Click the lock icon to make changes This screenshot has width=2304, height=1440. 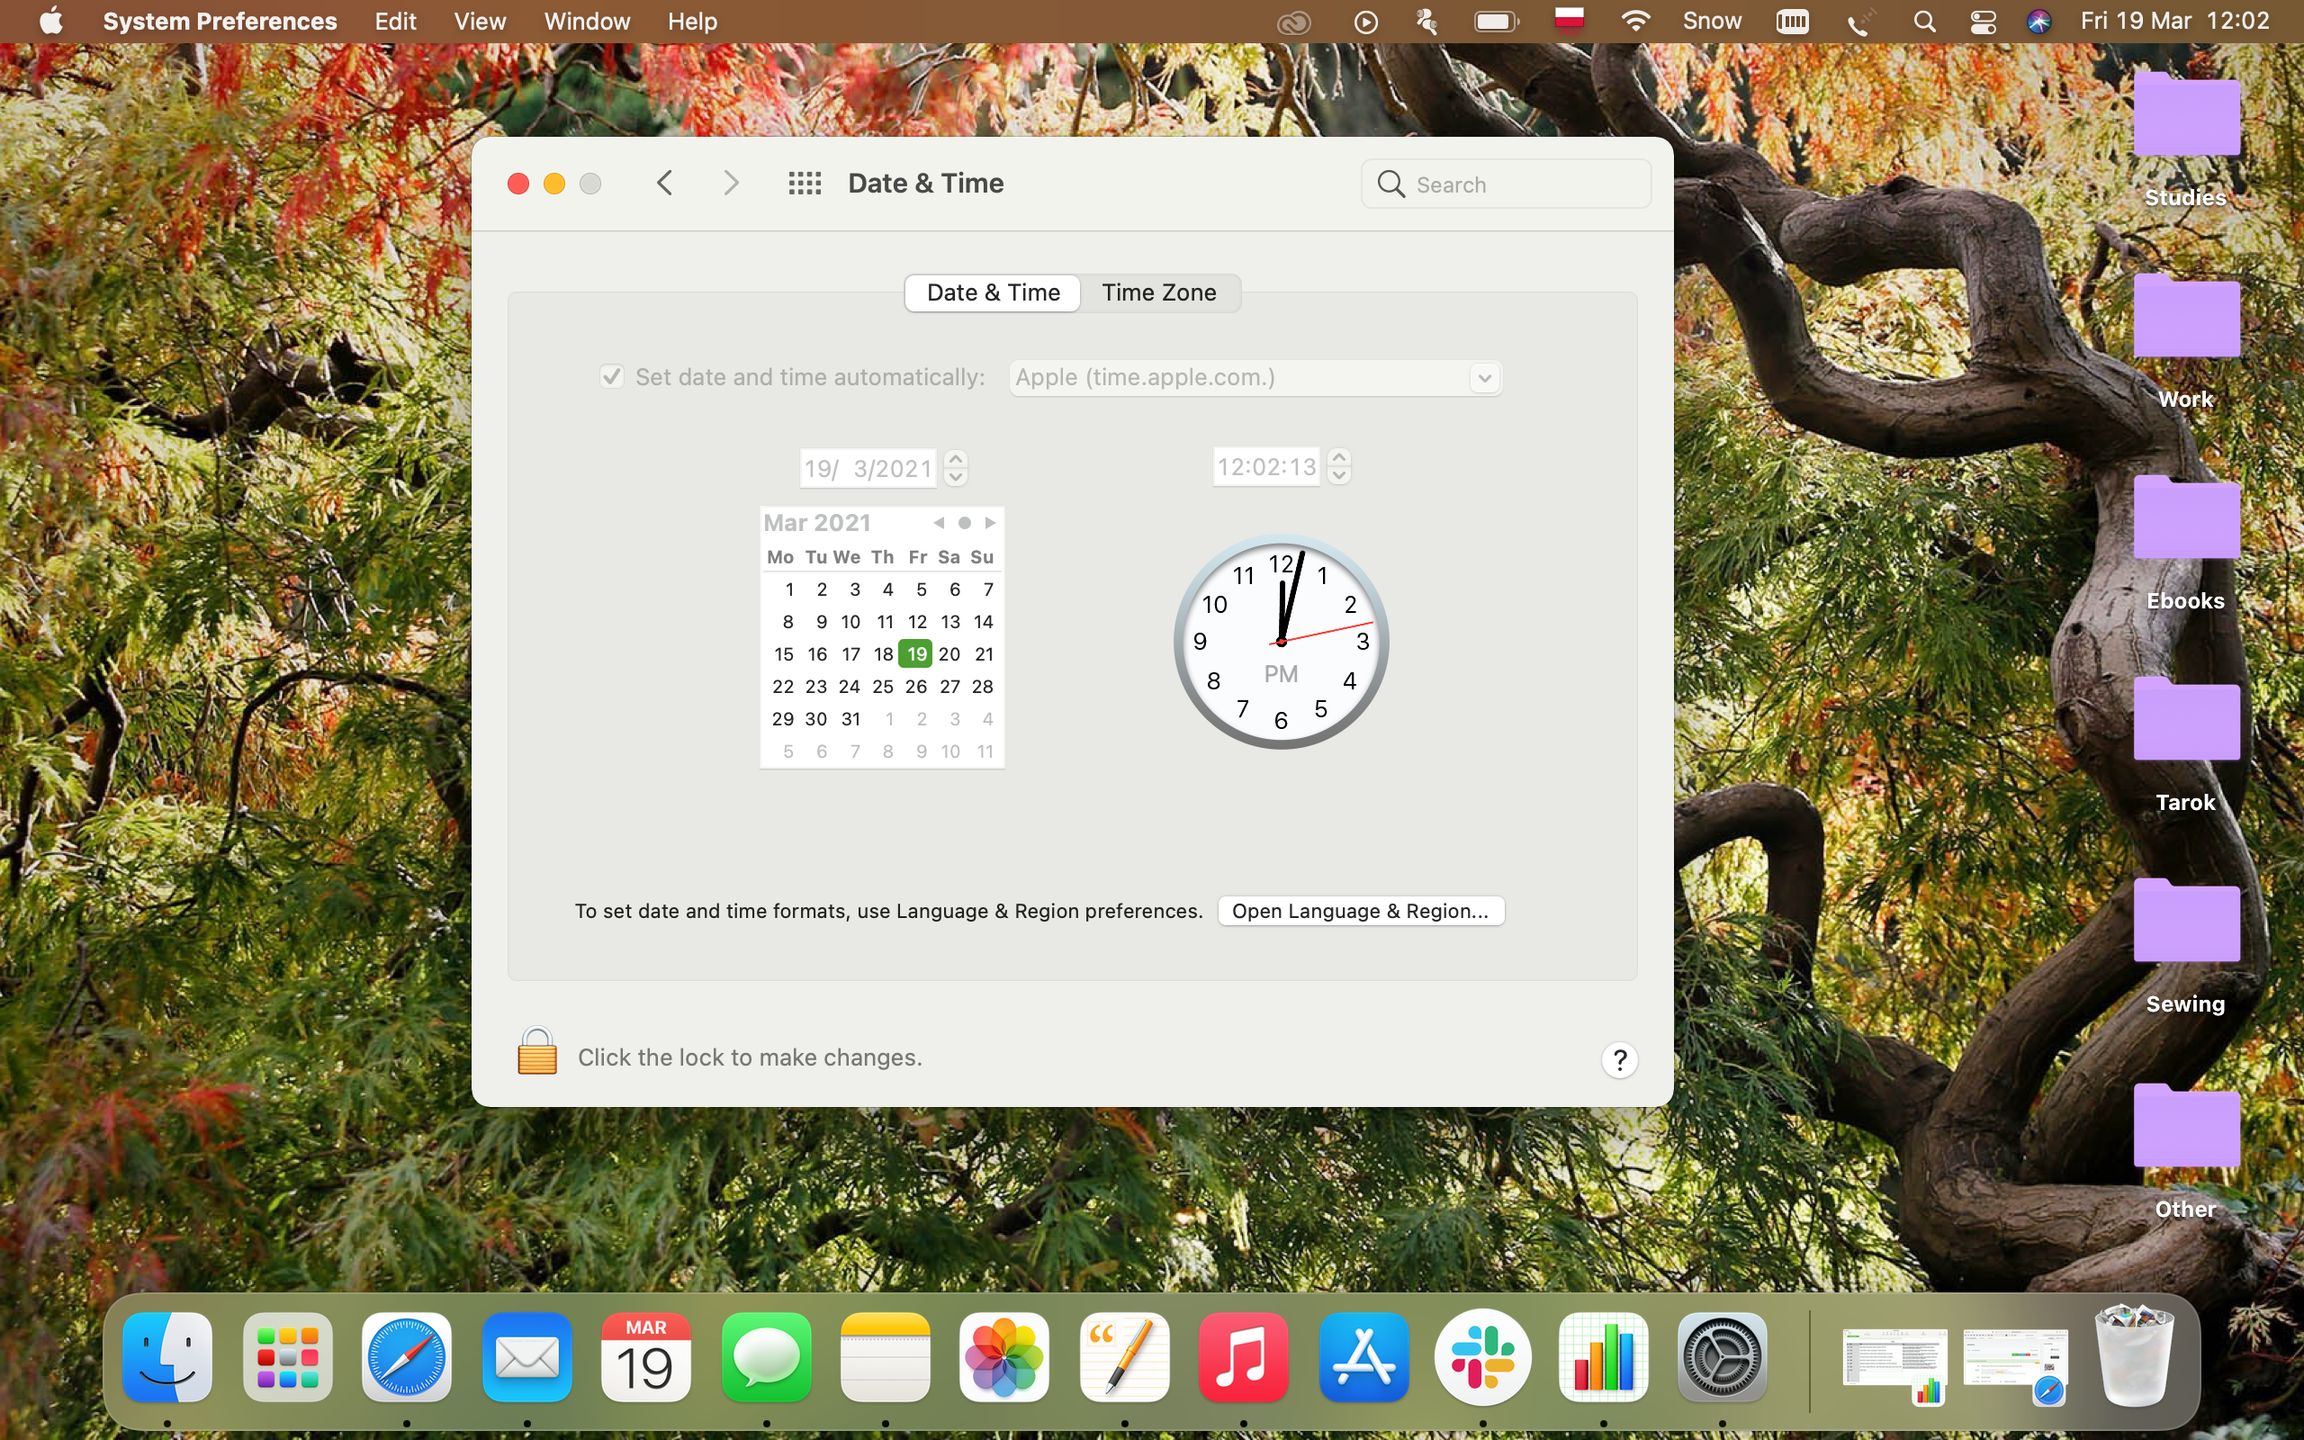pyautogui.click(x=537, y=1052)
